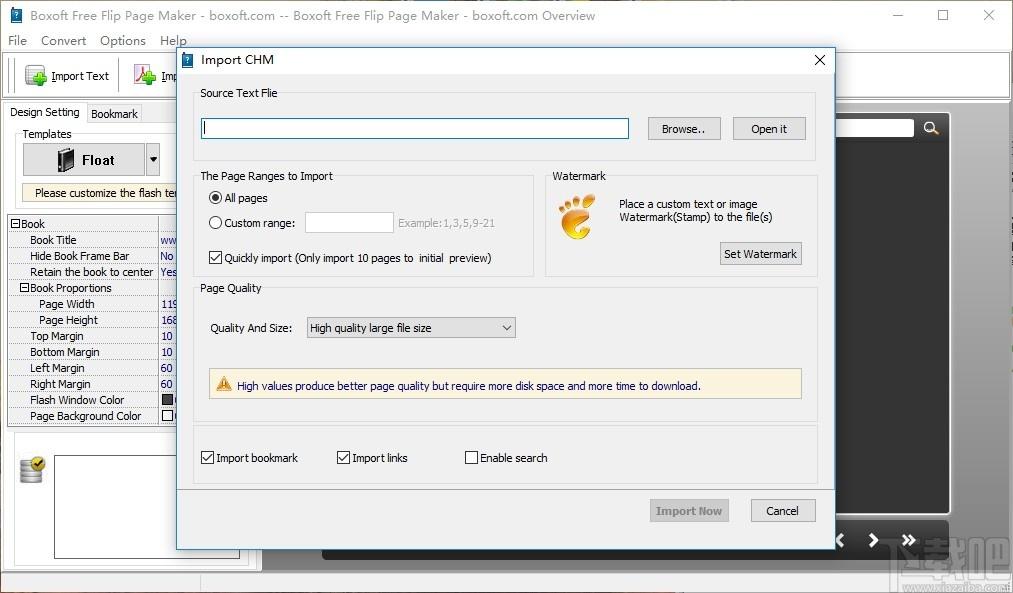Click the warning icon in quality notice
This screenshot has width=1013, height=593.
224,384
